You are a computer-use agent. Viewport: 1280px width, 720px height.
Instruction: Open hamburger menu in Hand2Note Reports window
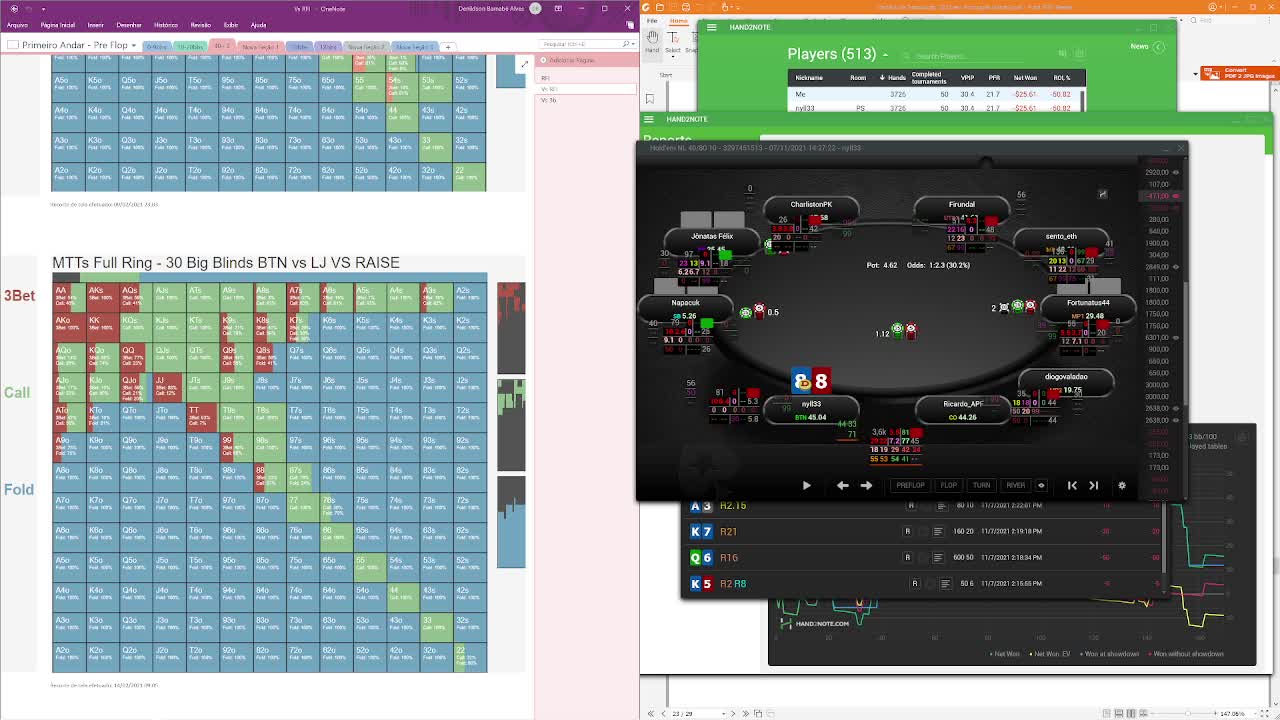(649, 119)
